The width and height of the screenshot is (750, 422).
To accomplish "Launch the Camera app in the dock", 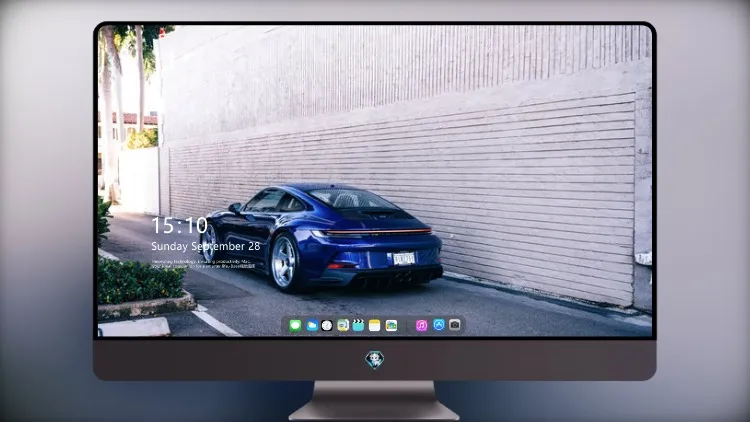I will point(454,325).
